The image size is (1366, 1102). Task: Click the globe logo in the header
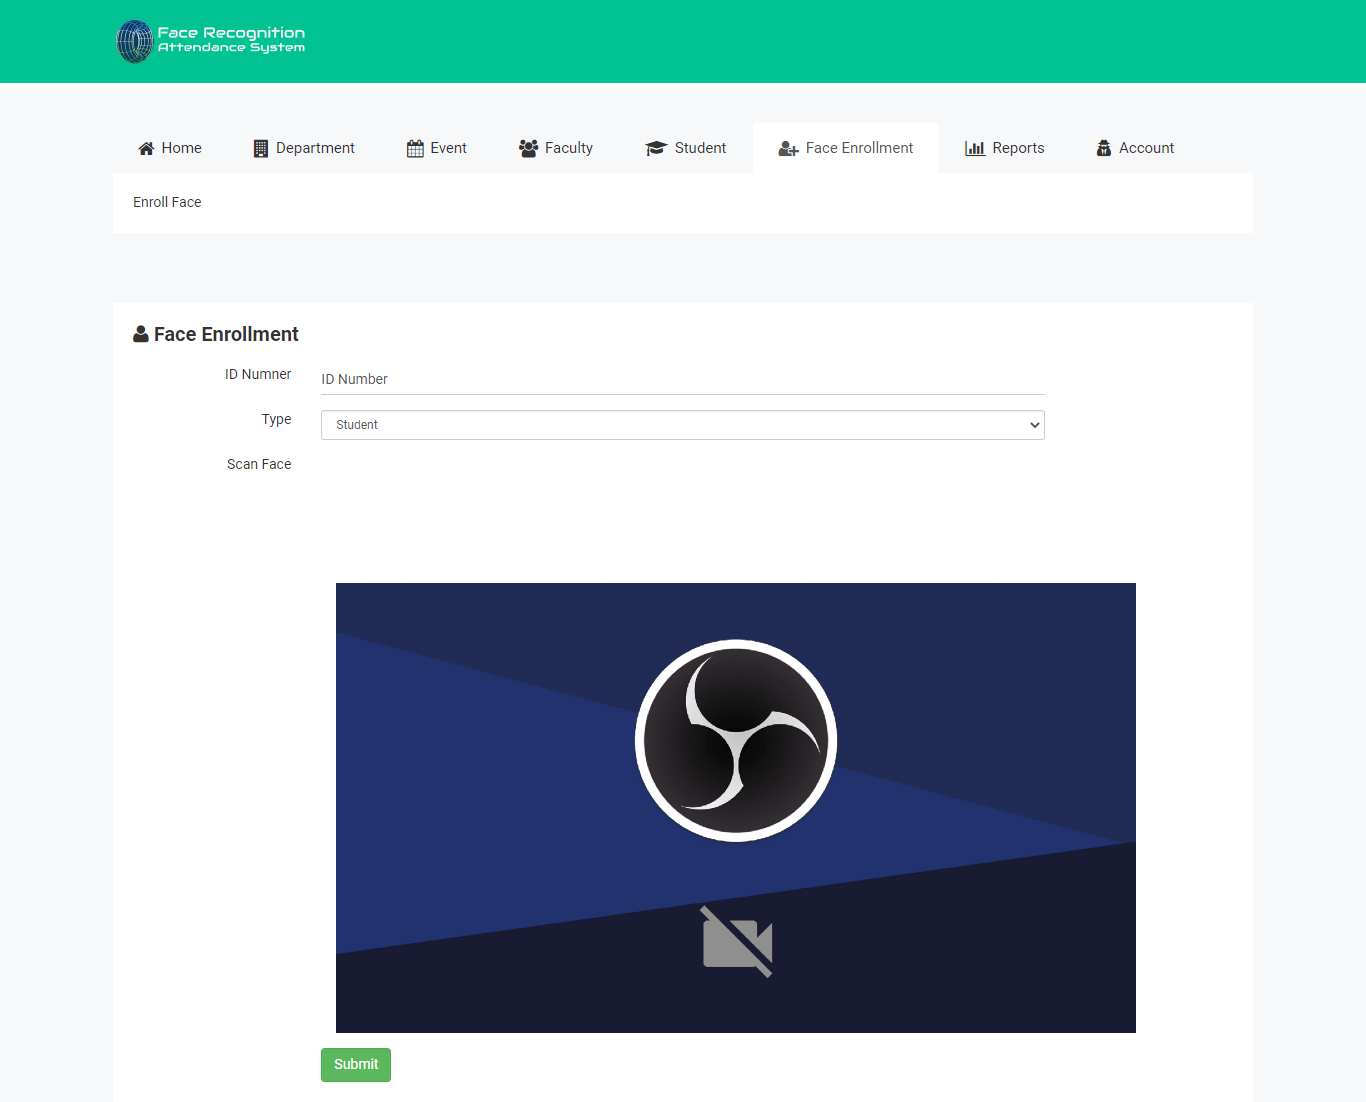135,41
